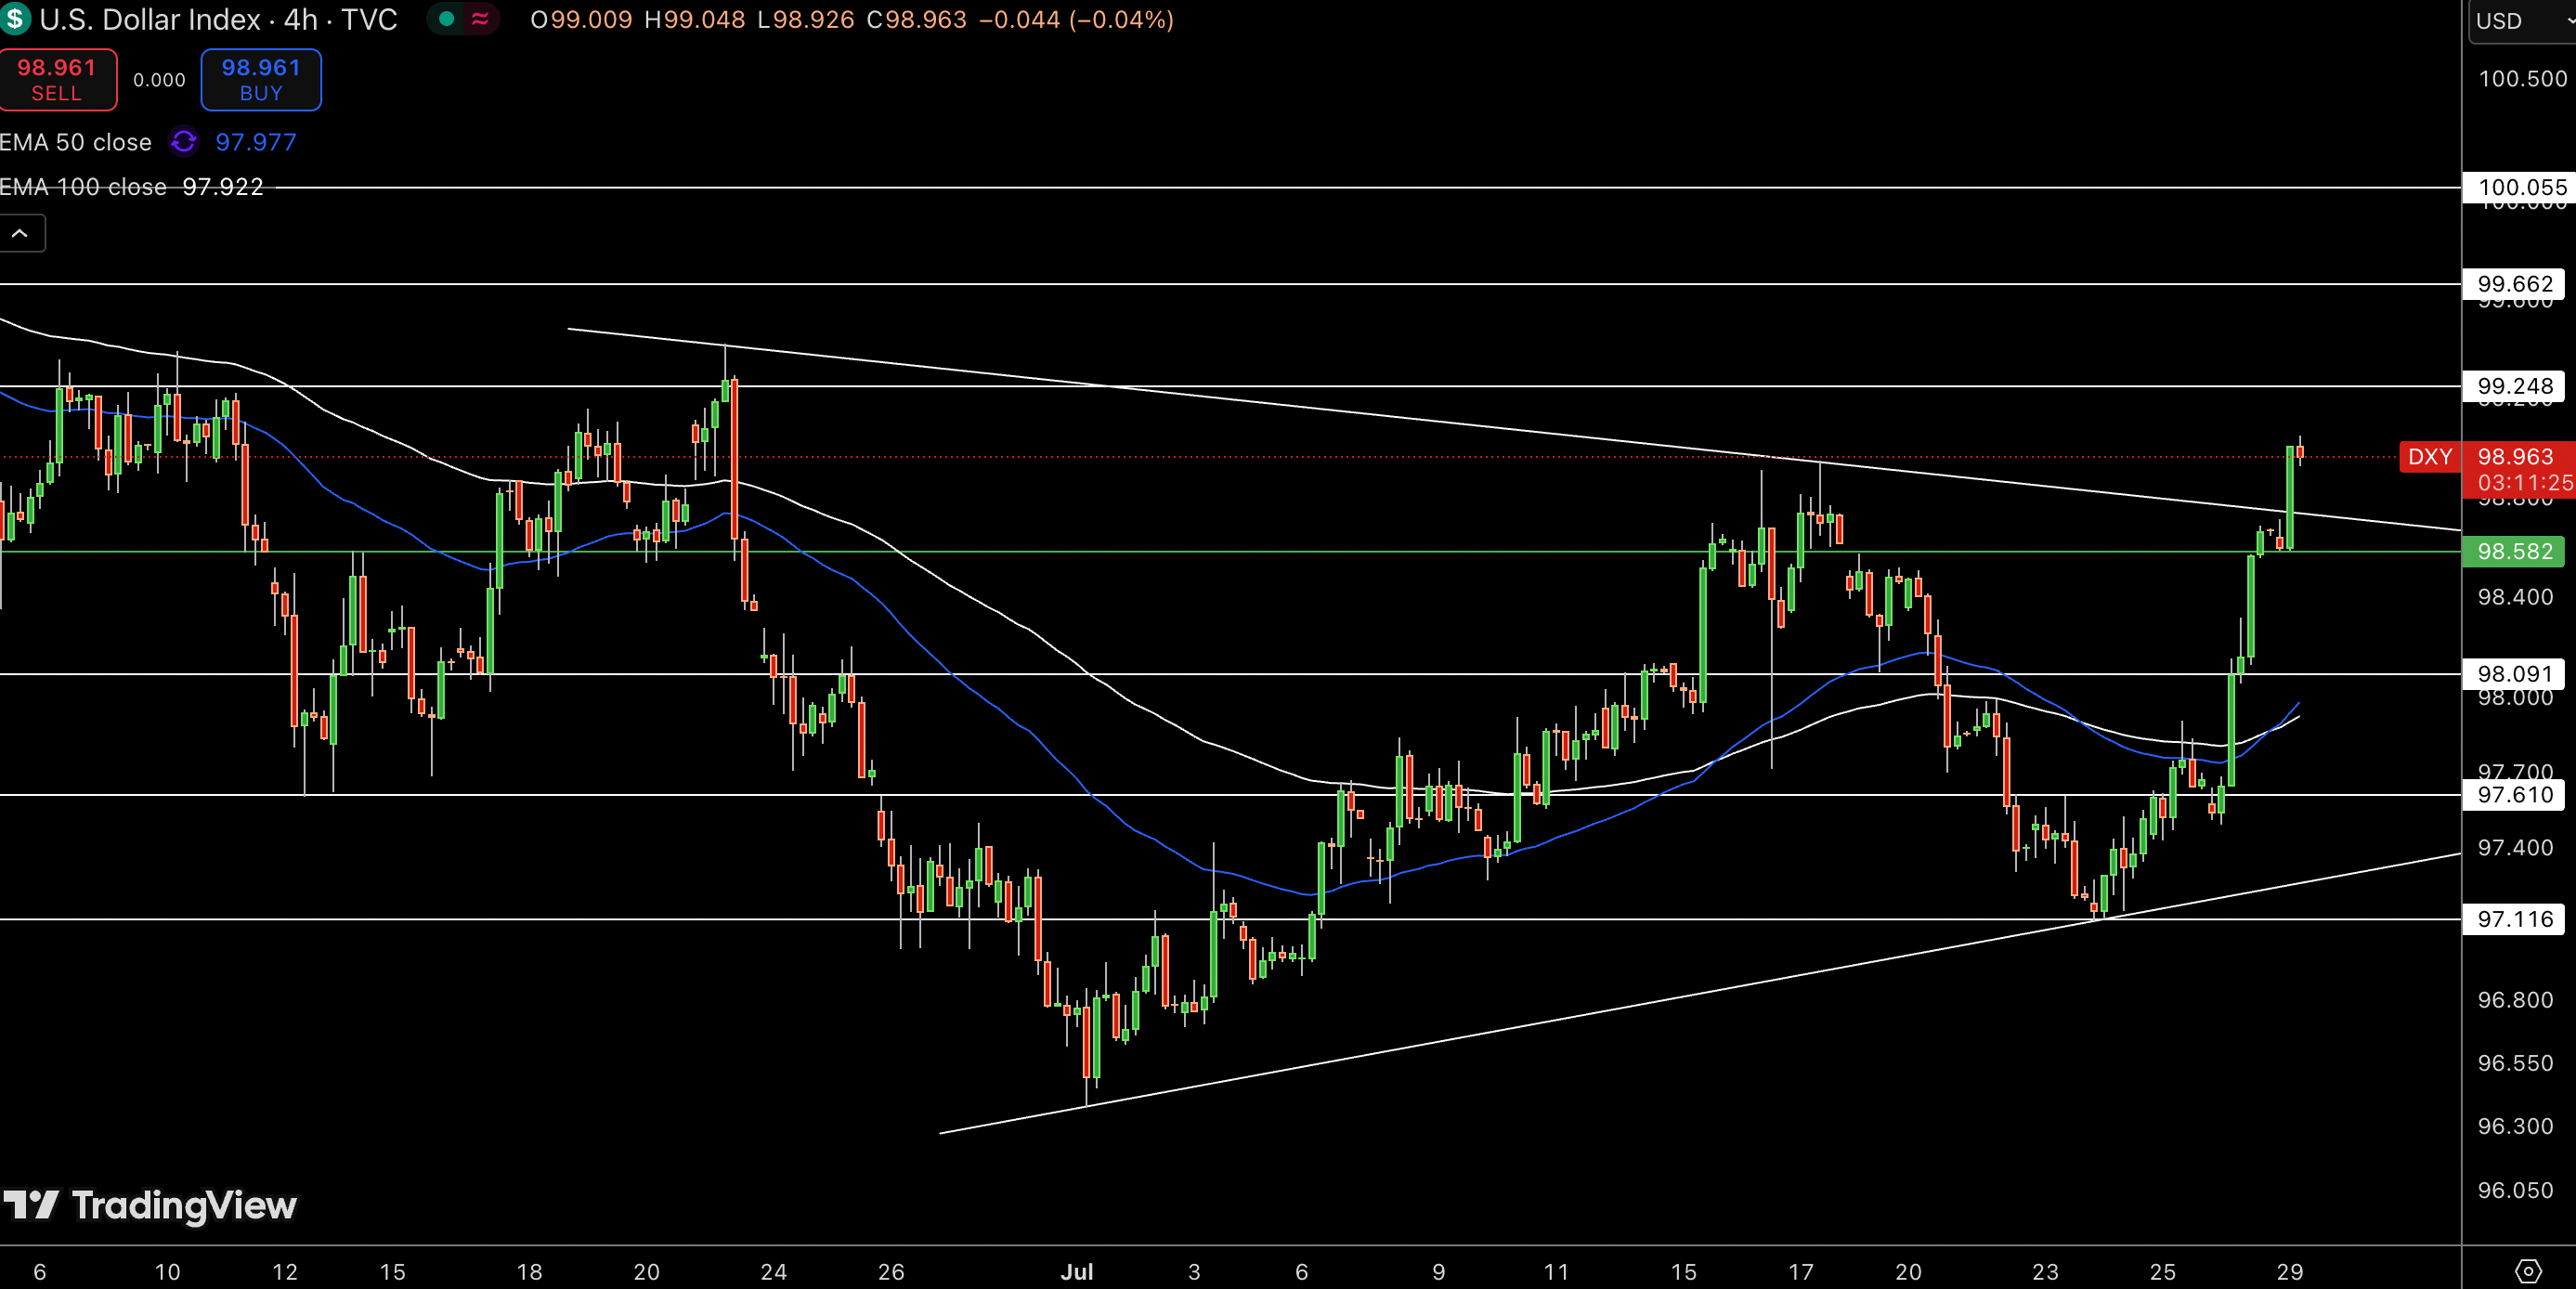The height and width of the screenshot is (1289, 2576).
Task: Click the 97.116 horizontal line price label
Action: coord(2514,919)
